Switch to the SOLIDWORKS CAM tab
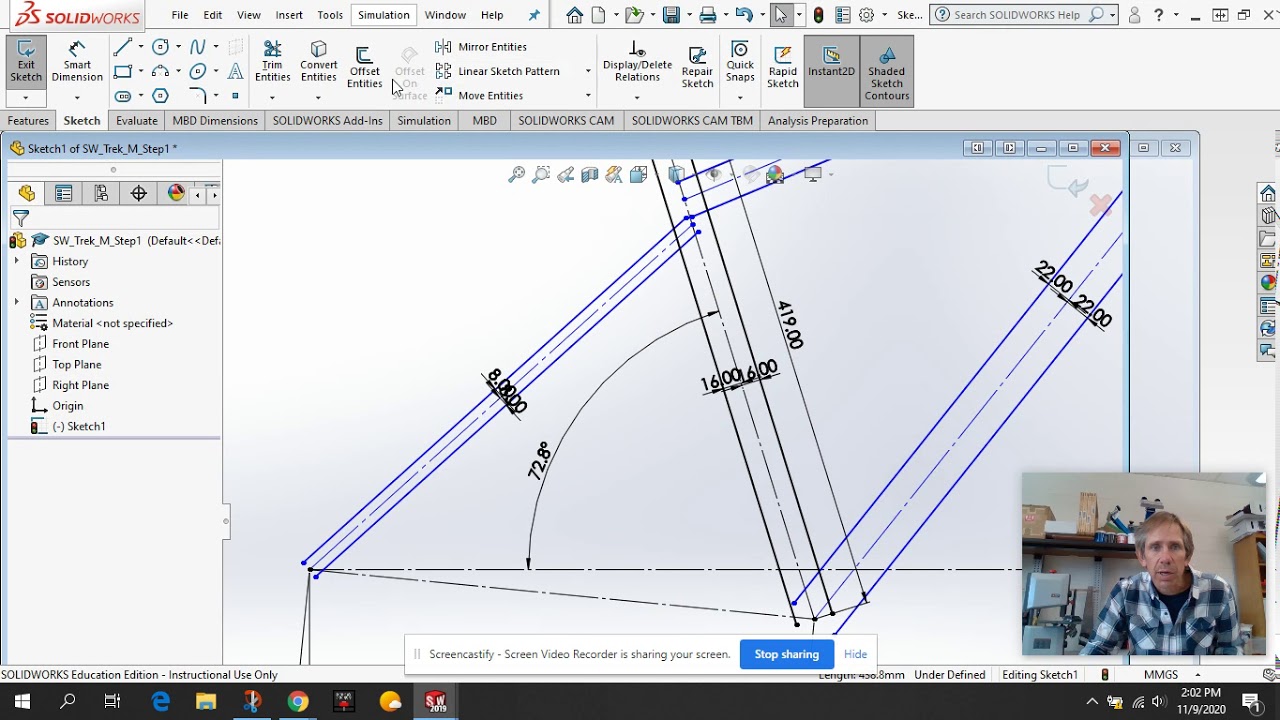The width and height of the screenshot is (1280, 720). point(566,120)
